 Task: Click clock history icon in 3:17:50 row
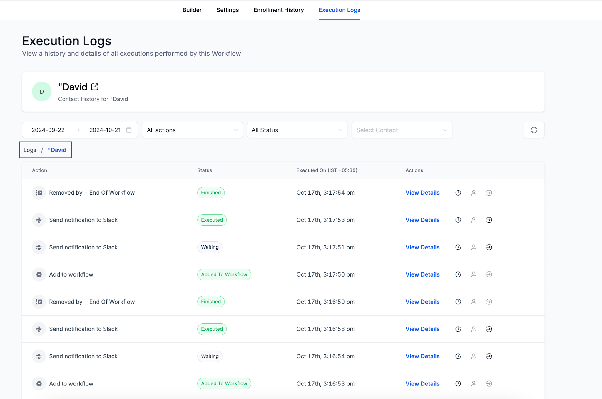(x=458, y=275)
